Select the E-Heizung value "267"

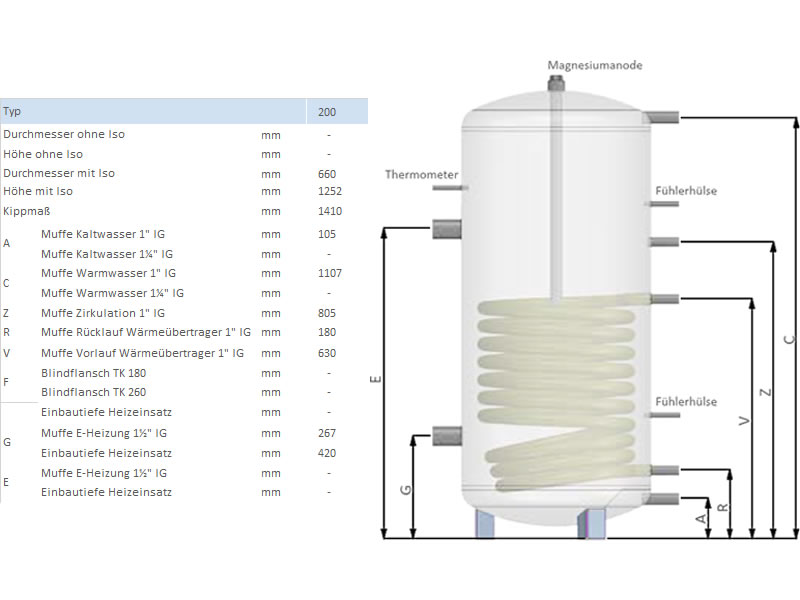tap(327, 433)
